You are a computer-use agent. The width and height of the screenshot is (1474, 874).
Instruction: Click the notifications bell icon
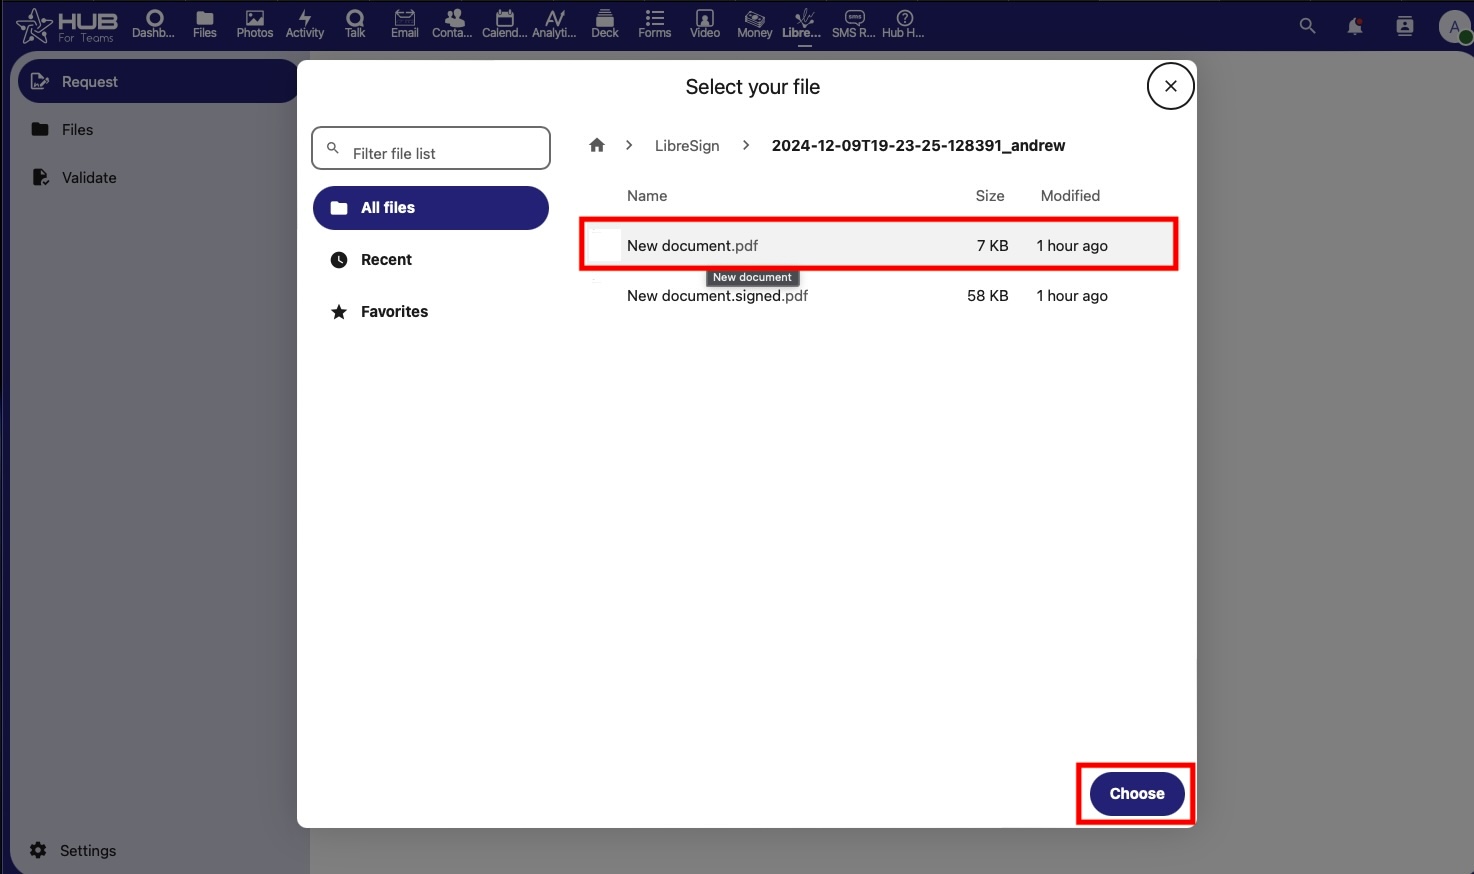(x=1355, y=26)
